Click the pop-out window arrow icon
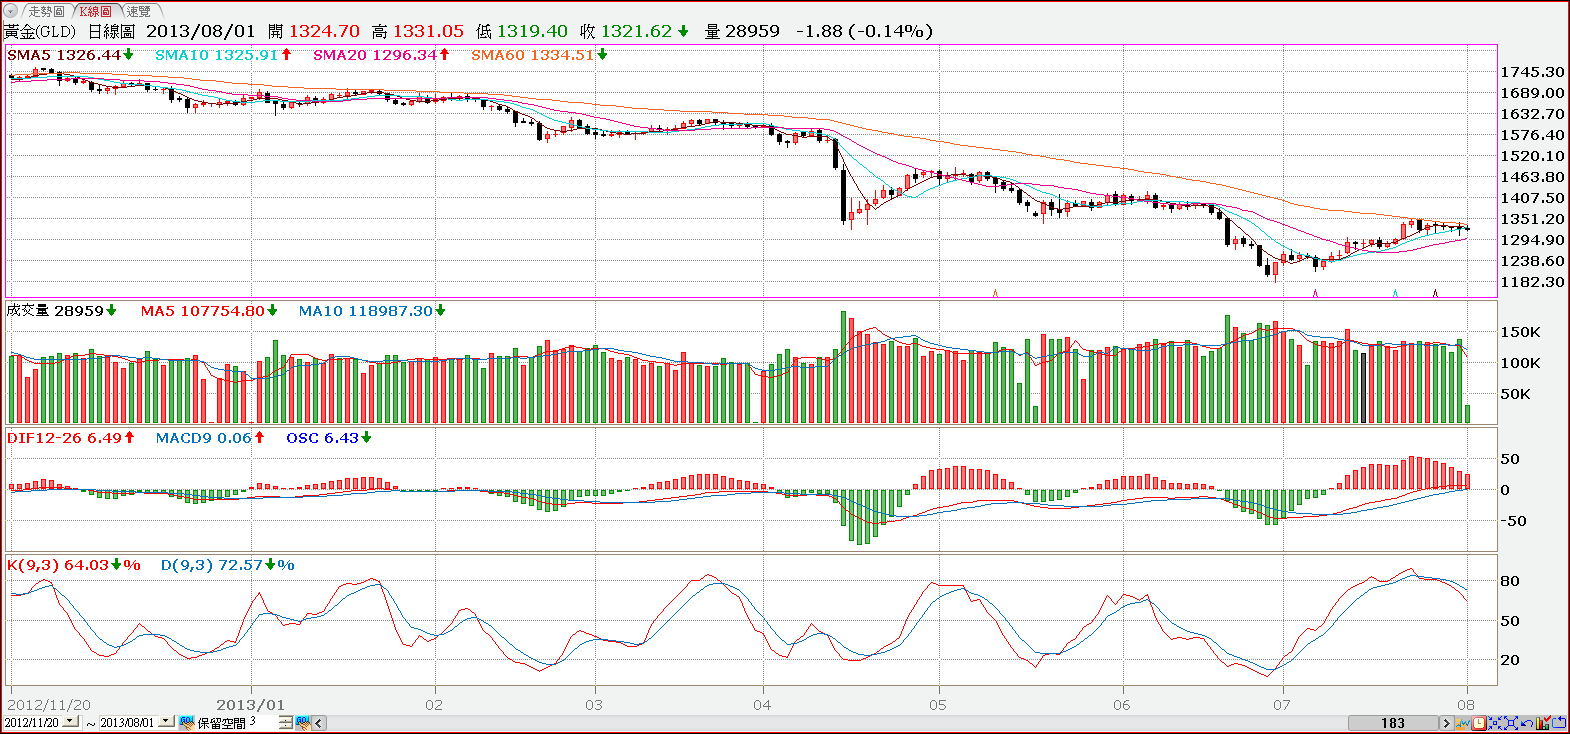Viewport: 1570px width, 734px height. (1559, 723)
